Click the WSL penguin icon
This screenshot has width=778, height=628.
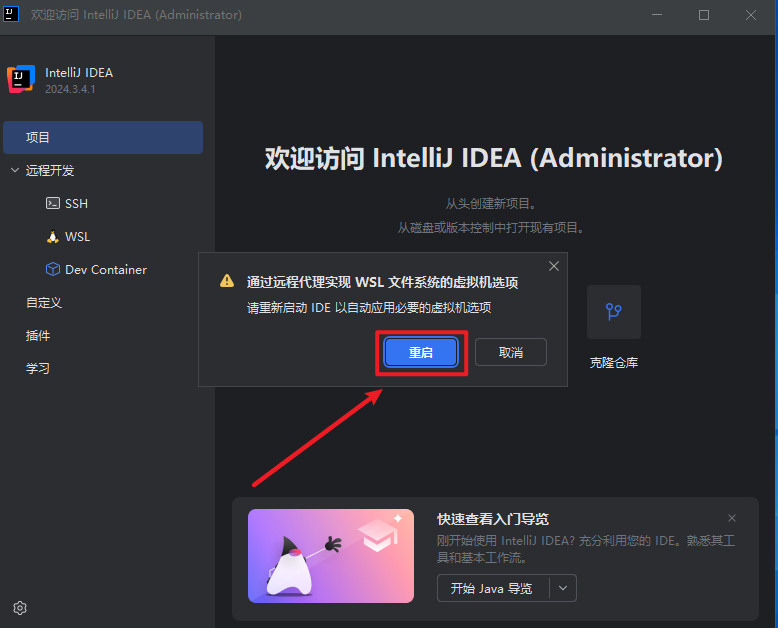point(53,237)
